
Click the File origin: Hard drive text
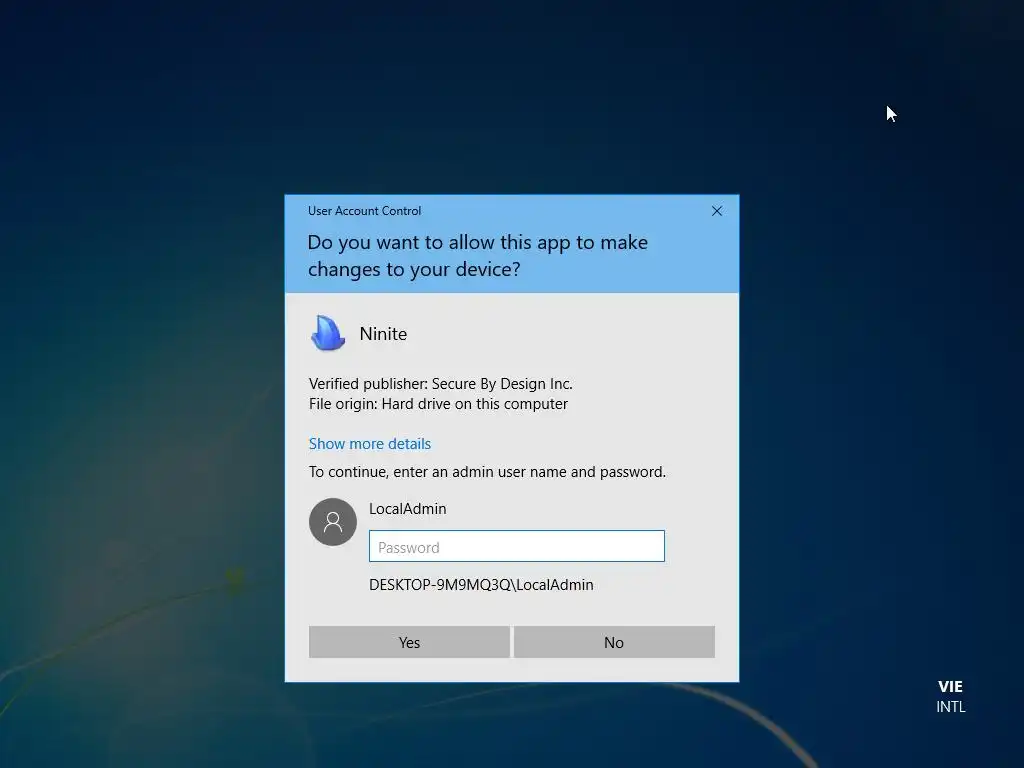click(x=438, y=404)
